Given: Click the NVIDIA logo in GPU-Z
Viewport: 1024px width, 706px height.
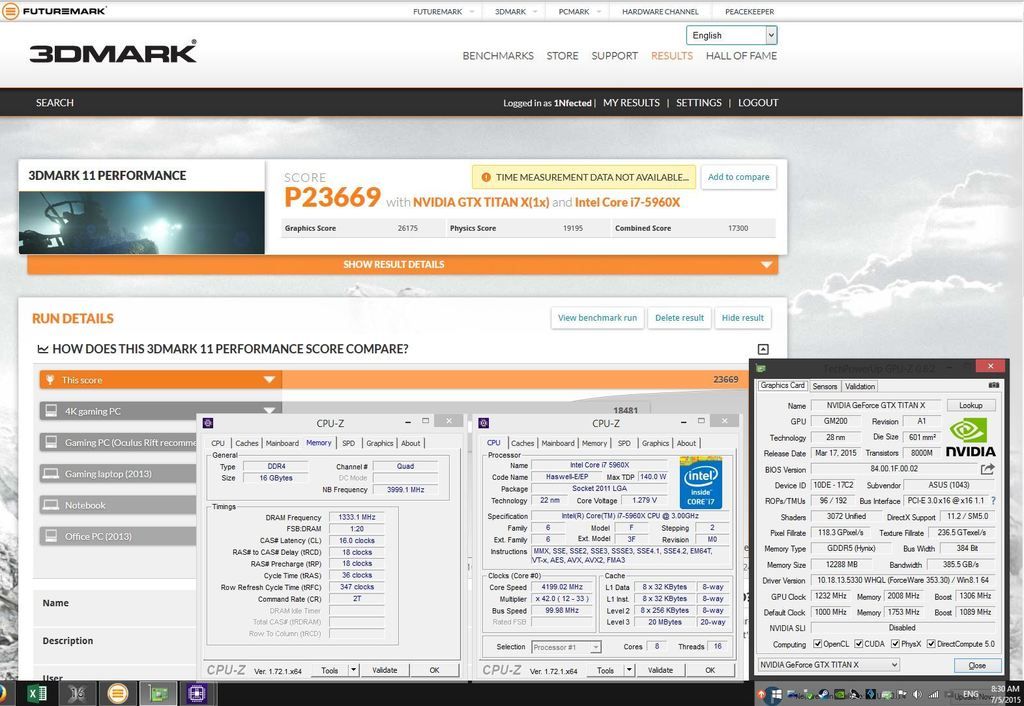Looking at the screenshot, I should coord(970,437).
